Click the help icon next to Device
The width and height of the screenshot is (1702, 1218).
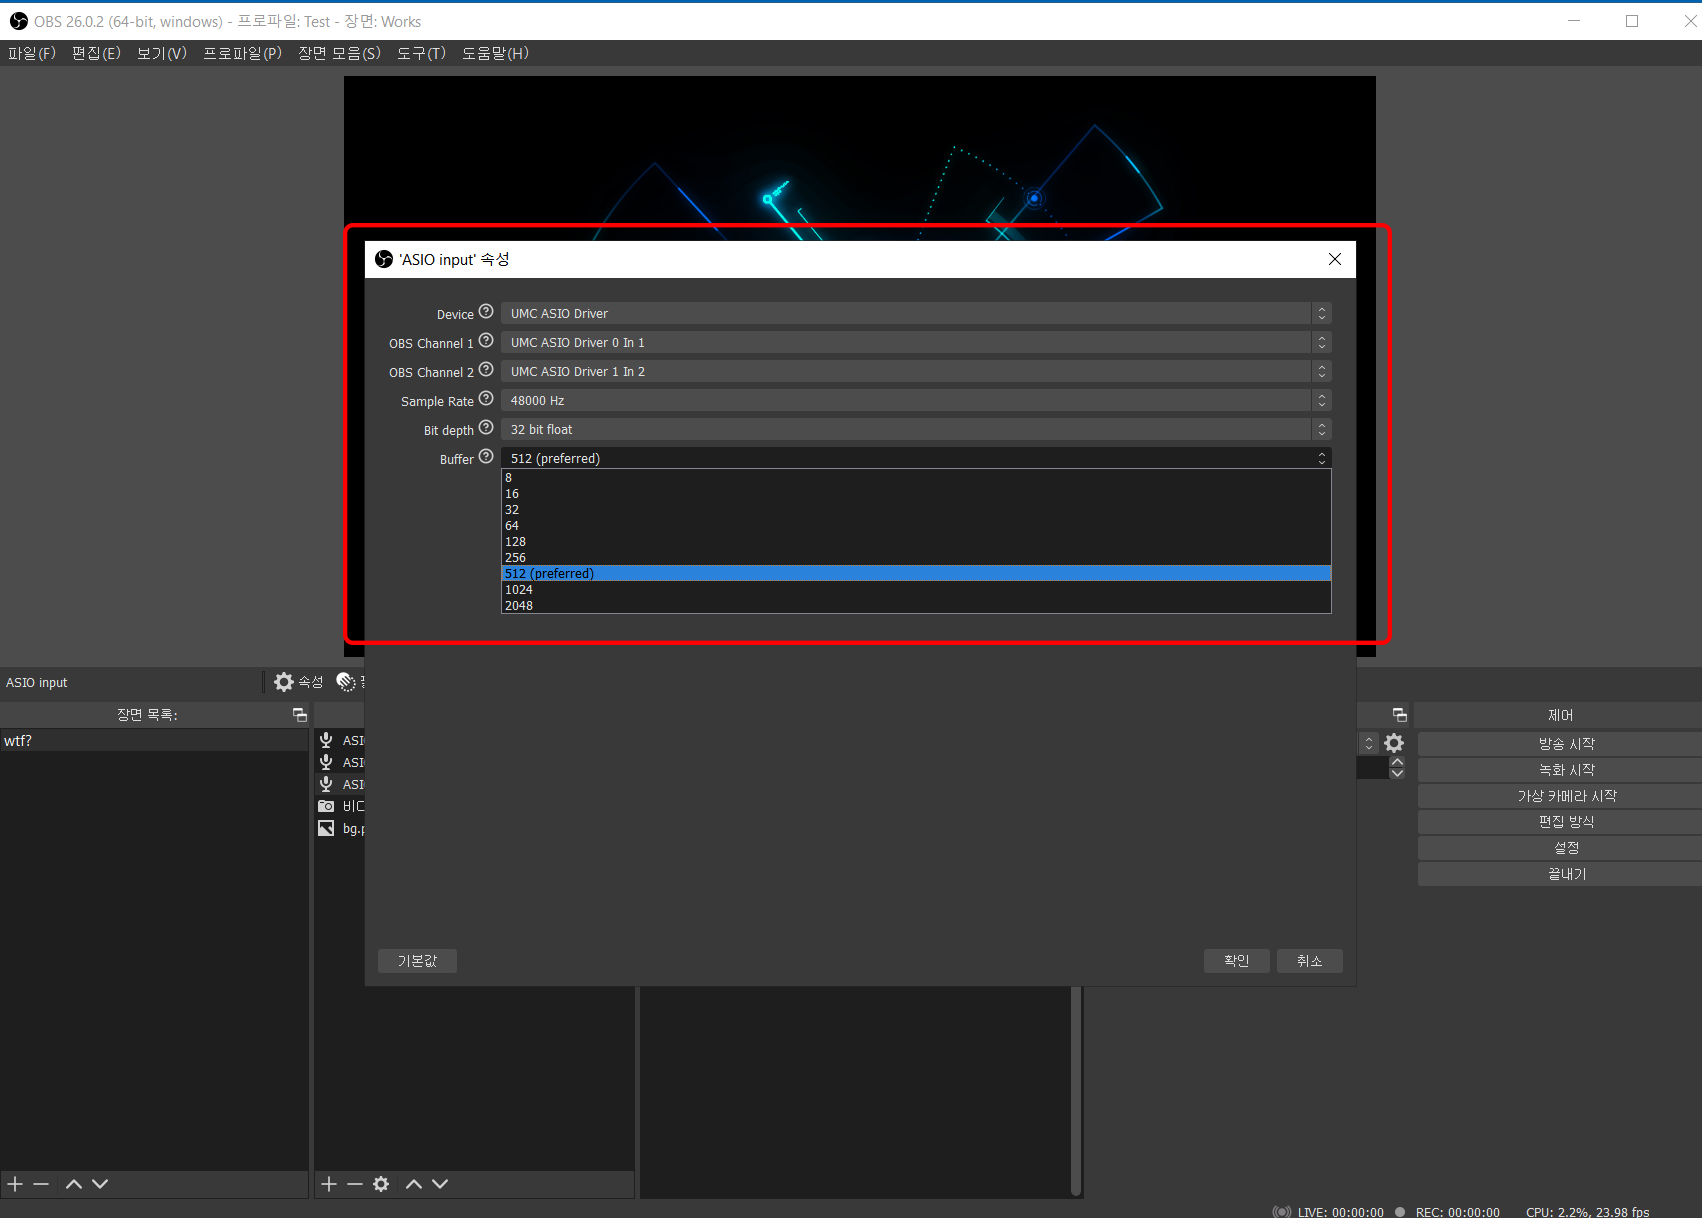[486, 312]
